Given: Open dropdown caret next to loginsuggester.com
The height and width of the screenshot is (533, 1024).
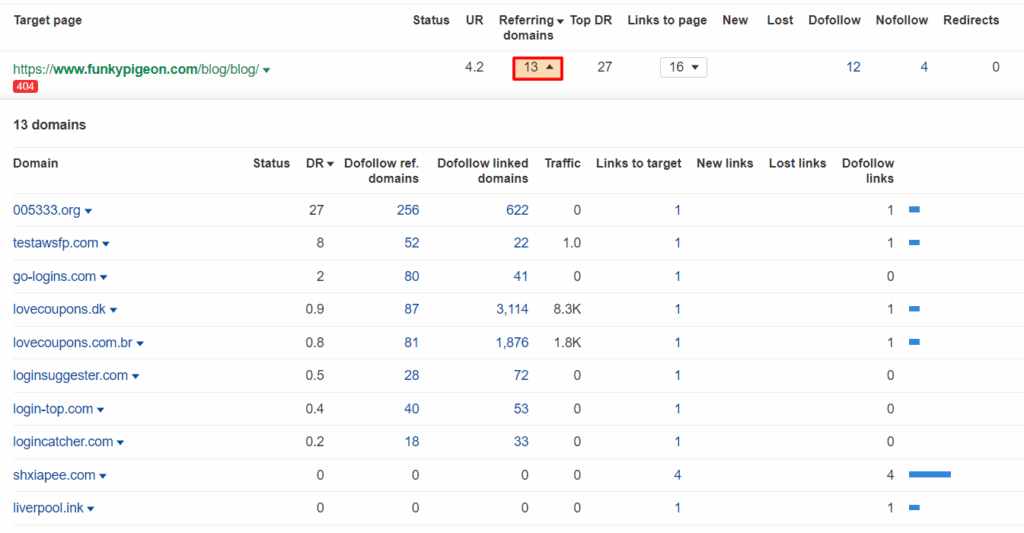Looking at the screenshot, I should 135,376.
